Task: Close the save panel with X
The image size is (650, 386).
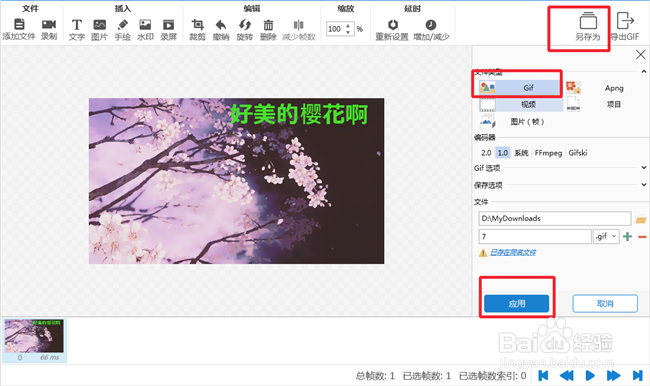Action: click(640, 54)
